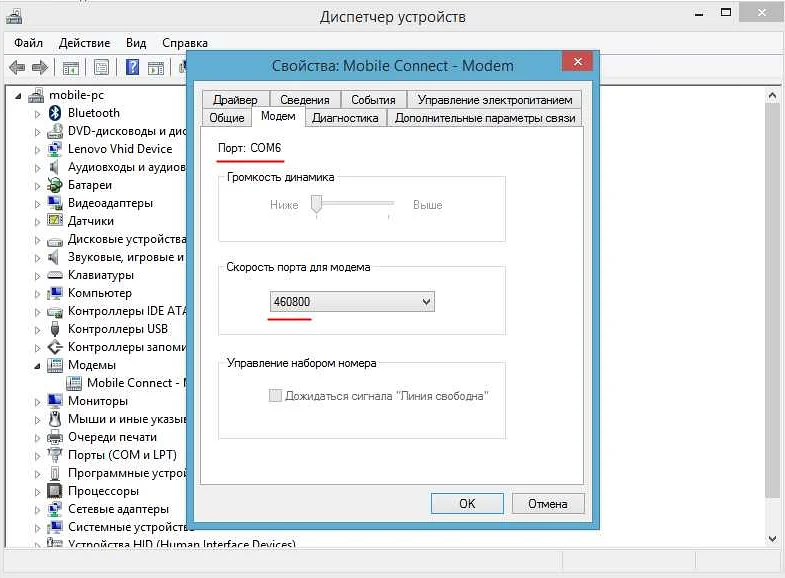Click the Lenovo Vhid Device icon
785x578 pixels.
click(55, 149)
